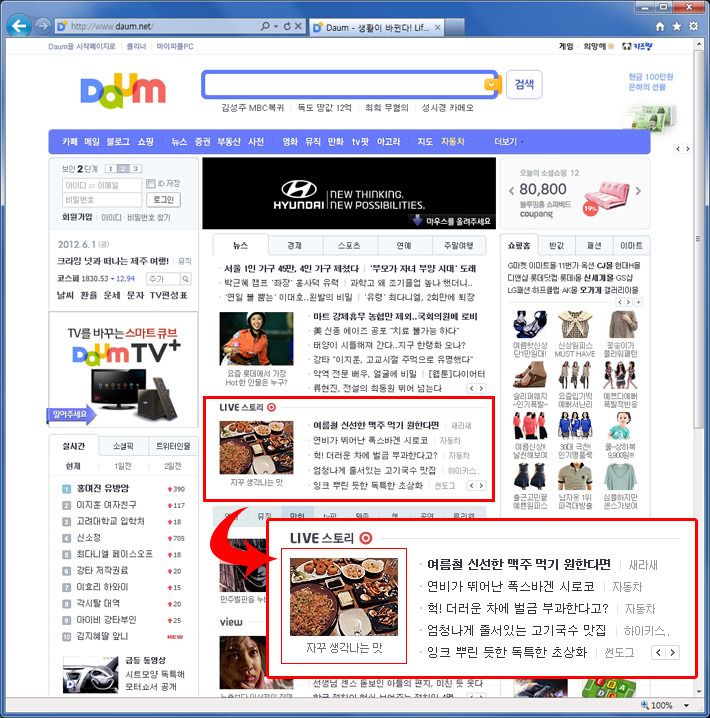
Task: Tick the ID 저장 checkbox
Action: pyautogui.click(x=151, y=184)
